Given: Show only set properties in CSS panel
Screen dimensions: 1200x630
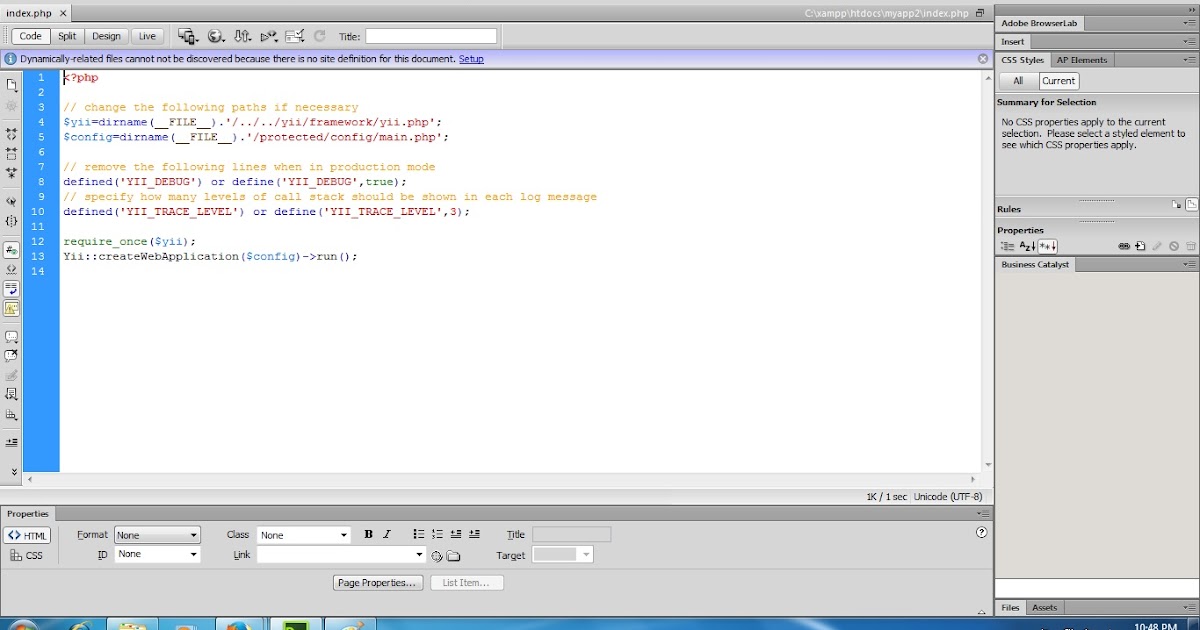Looking at the screenshot, I should click(1048, 246).
